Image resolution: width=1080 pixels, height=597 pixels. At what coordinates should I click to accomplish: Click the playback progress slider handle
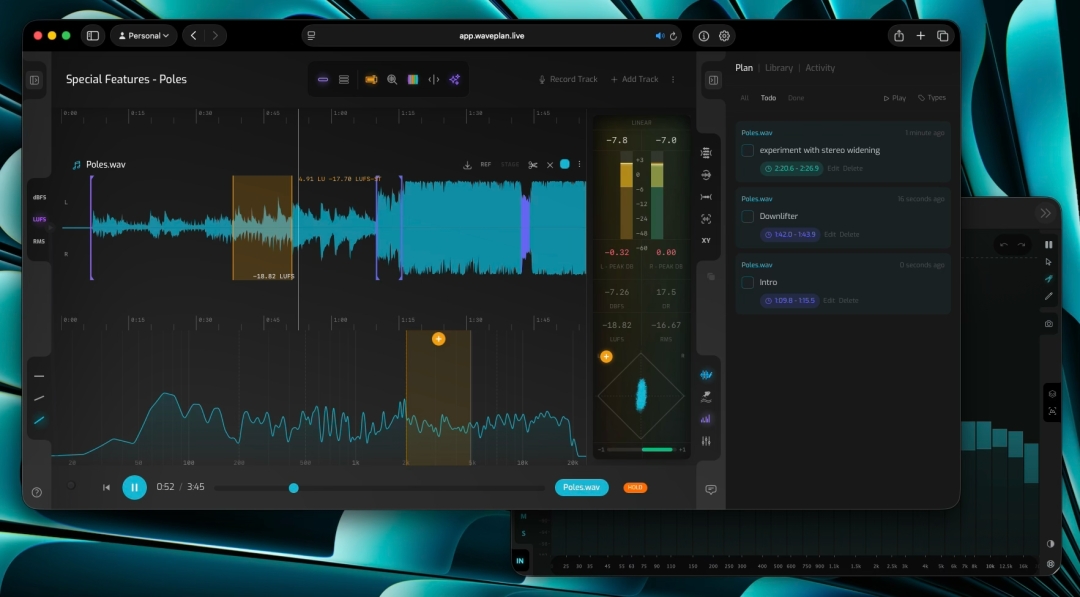tap(293, 488)
